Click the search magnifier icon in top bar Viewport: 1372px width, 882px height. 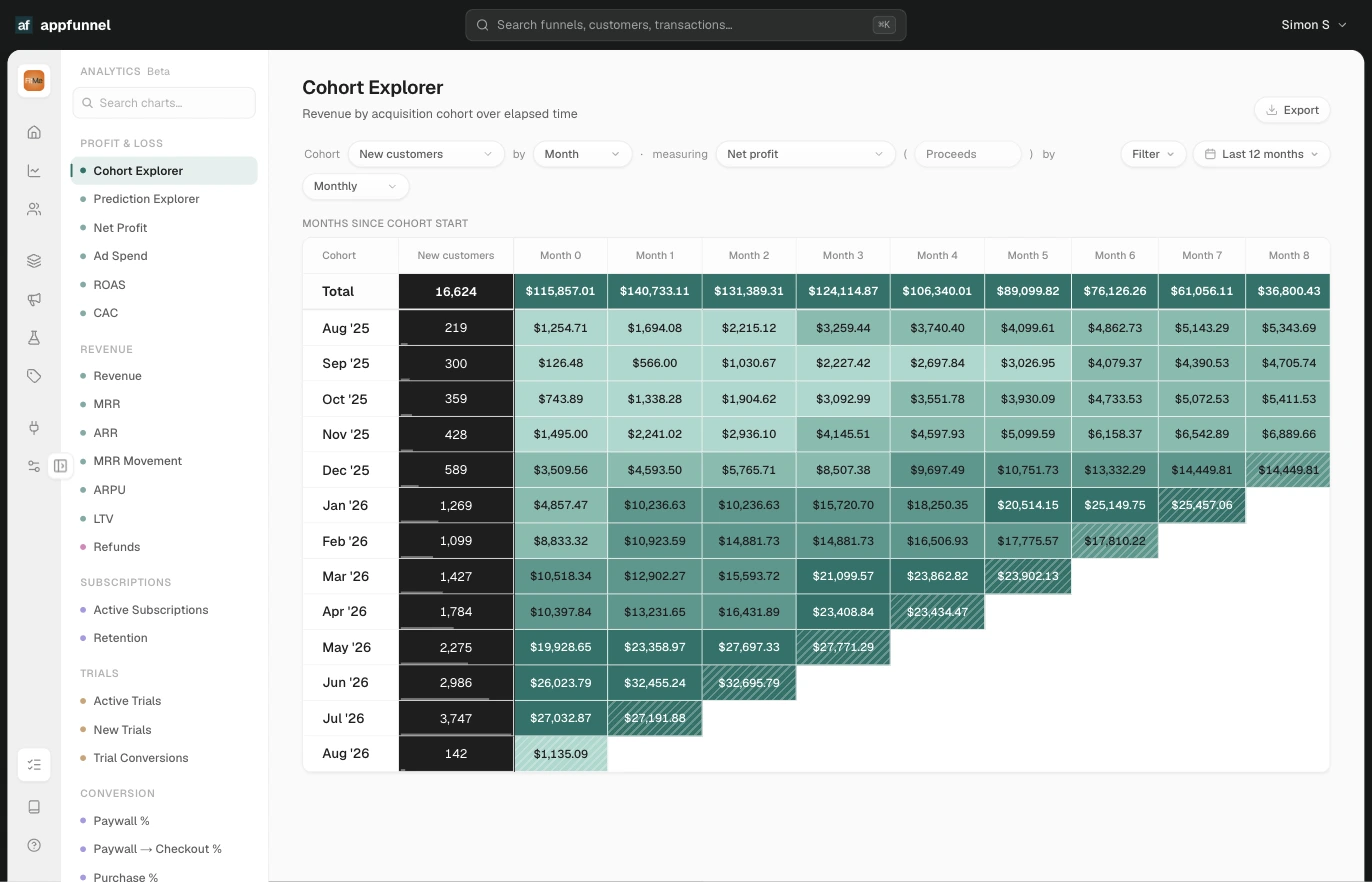point(482,25)
